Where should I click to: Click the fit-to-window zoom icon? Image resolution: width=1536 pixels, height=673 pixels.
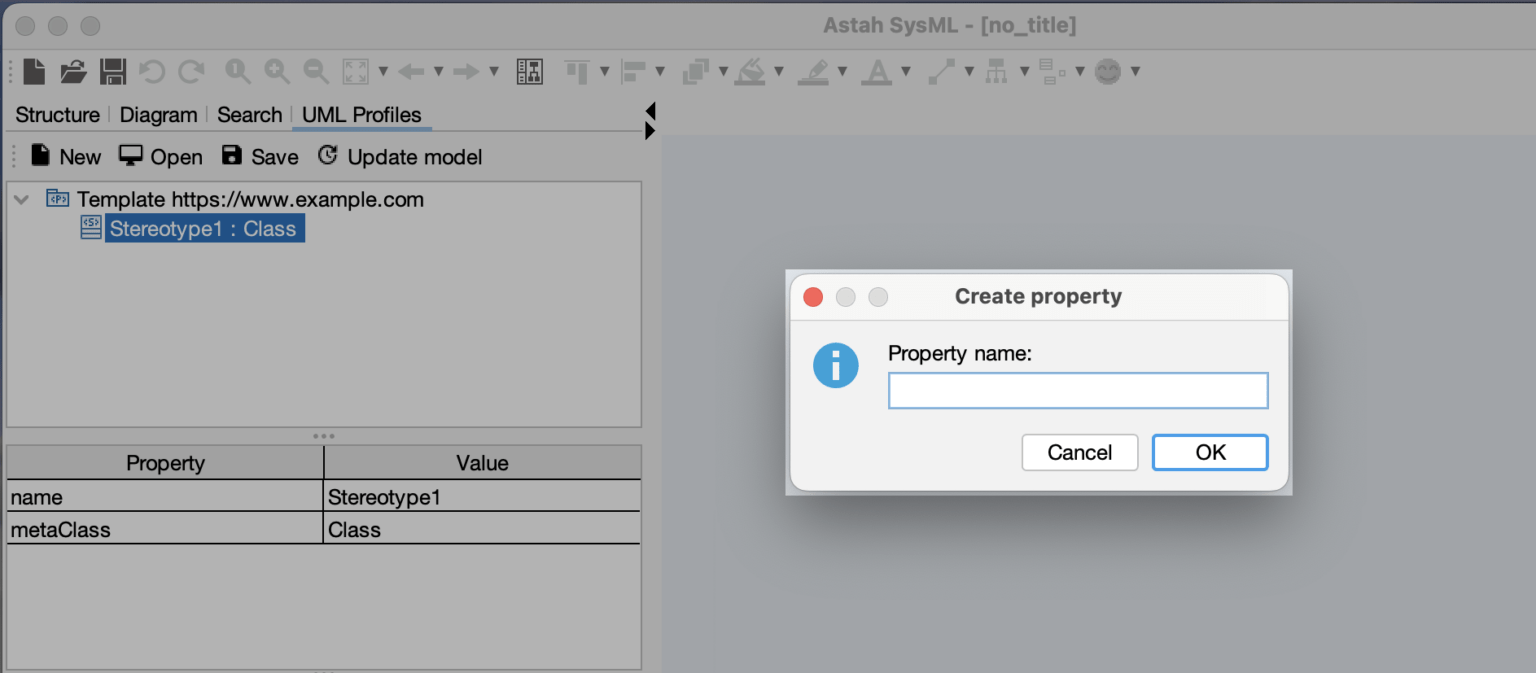(x=357, y=70)
